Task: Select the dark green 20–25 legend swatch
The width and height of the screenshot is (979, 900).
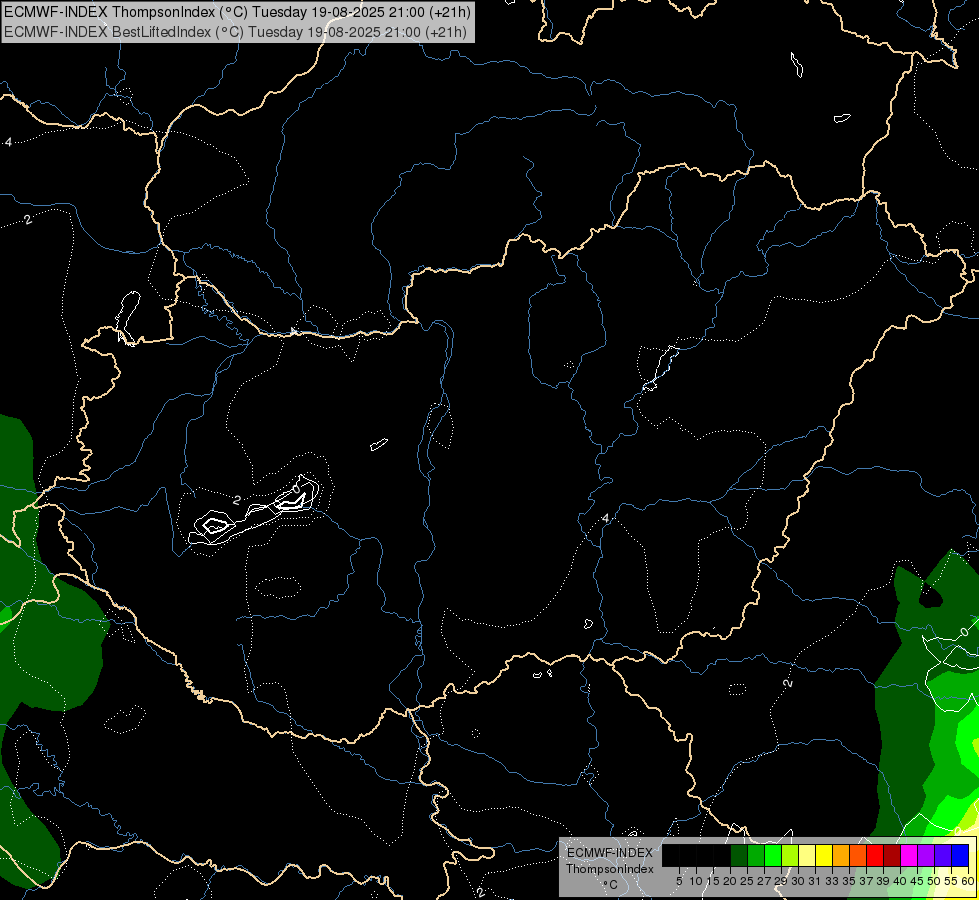Action: coord(739,855)
